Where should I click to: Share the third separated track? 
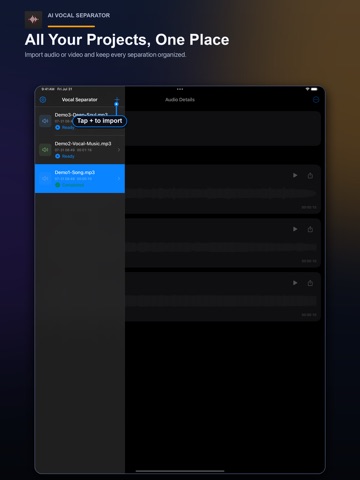[x=310, y=283]
